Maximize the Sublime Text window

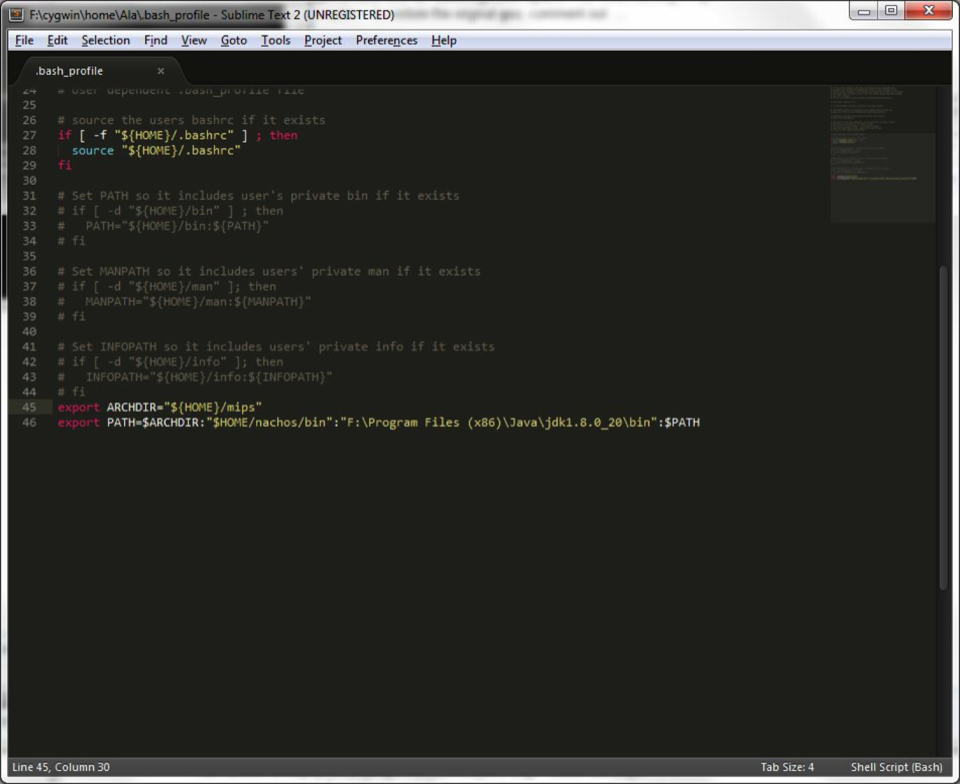tap(890, 11)
